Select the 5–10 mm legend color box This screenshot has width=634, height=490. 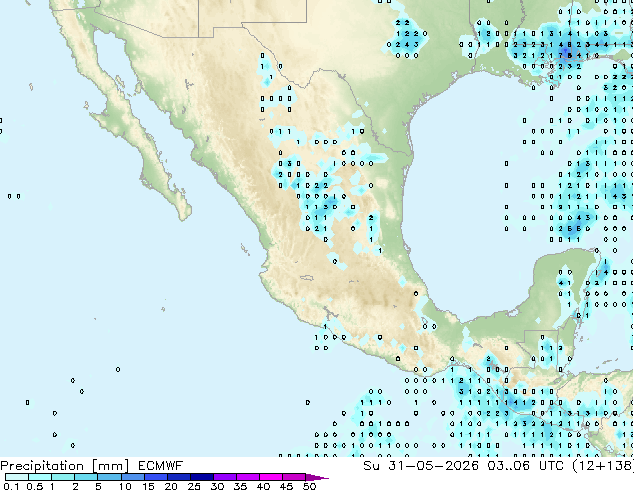point(109,477)
